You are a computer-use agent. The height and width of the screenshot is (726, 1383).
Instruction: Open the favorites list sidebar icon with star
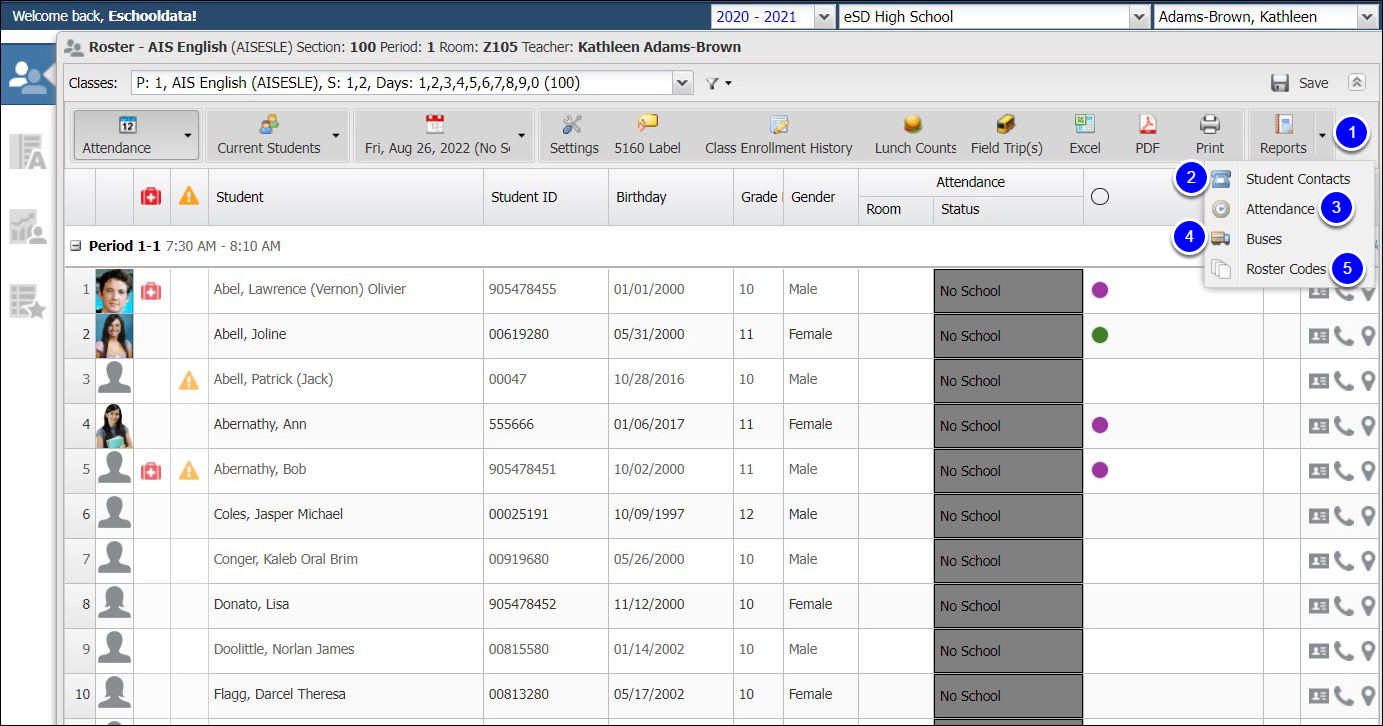(x=28, y=300)
